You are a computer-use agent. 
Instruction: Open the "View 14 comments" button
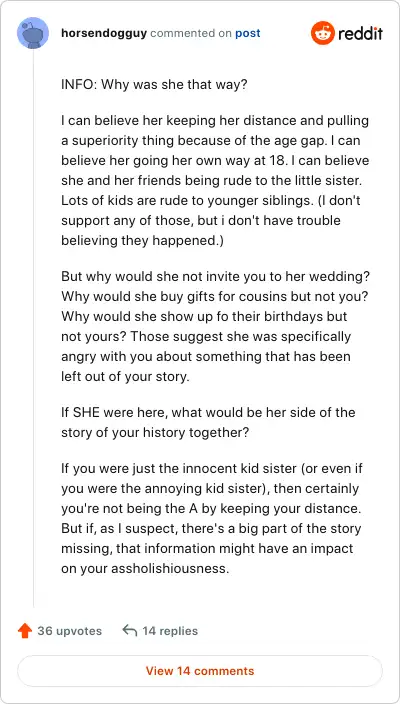(x=200, y=671)
